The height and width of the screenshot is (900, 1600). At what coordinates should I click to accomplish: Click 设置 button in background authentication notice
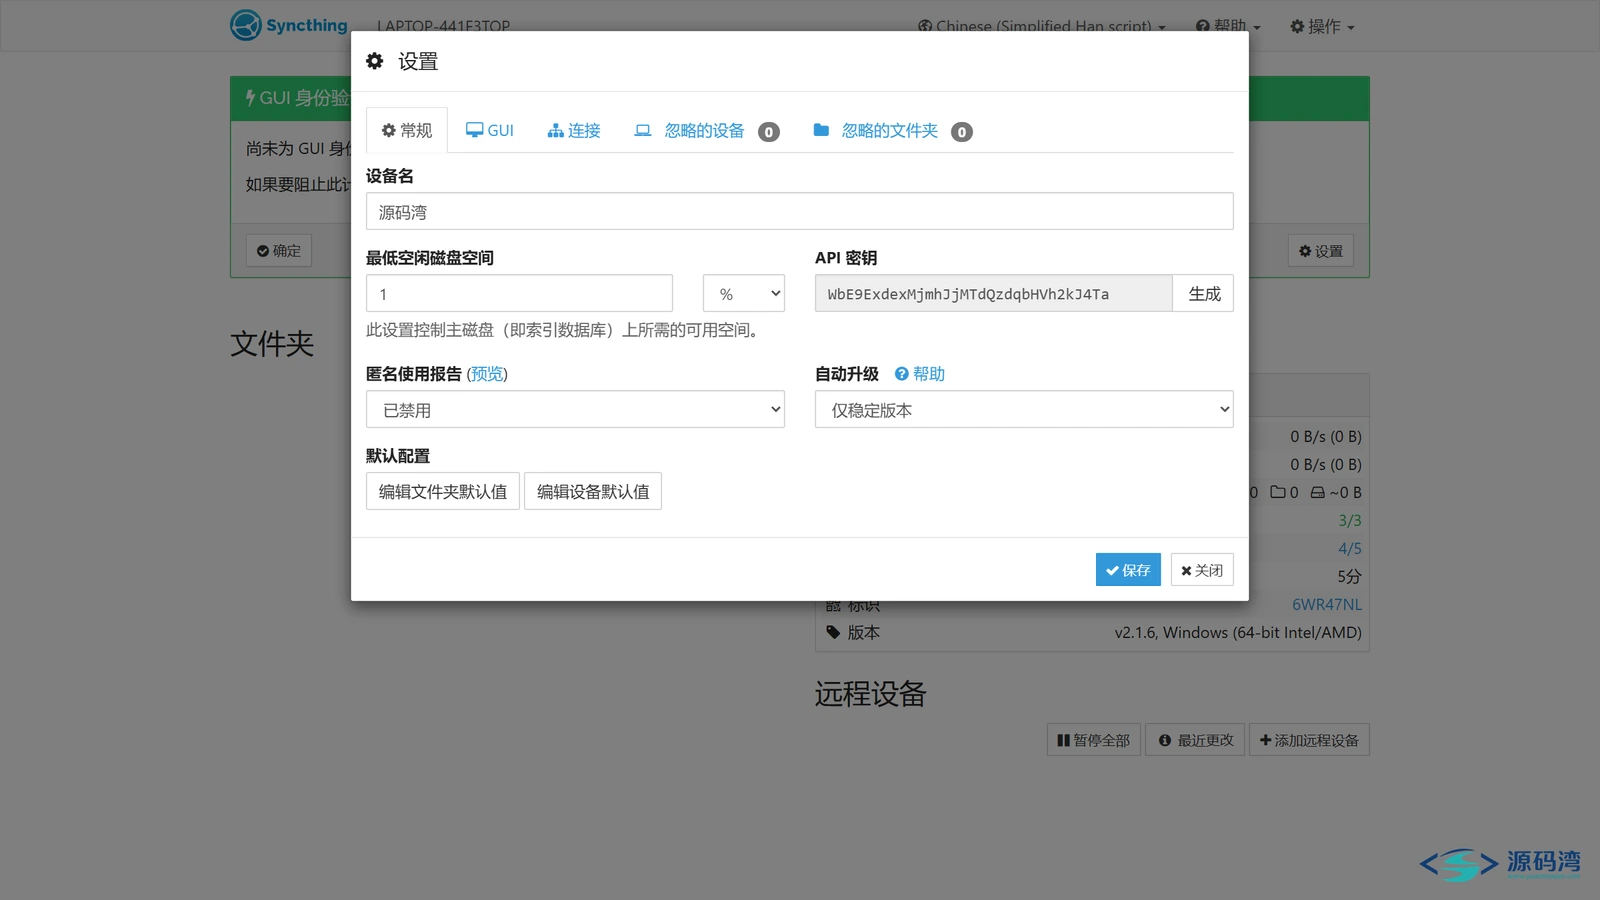(1321, 251)
